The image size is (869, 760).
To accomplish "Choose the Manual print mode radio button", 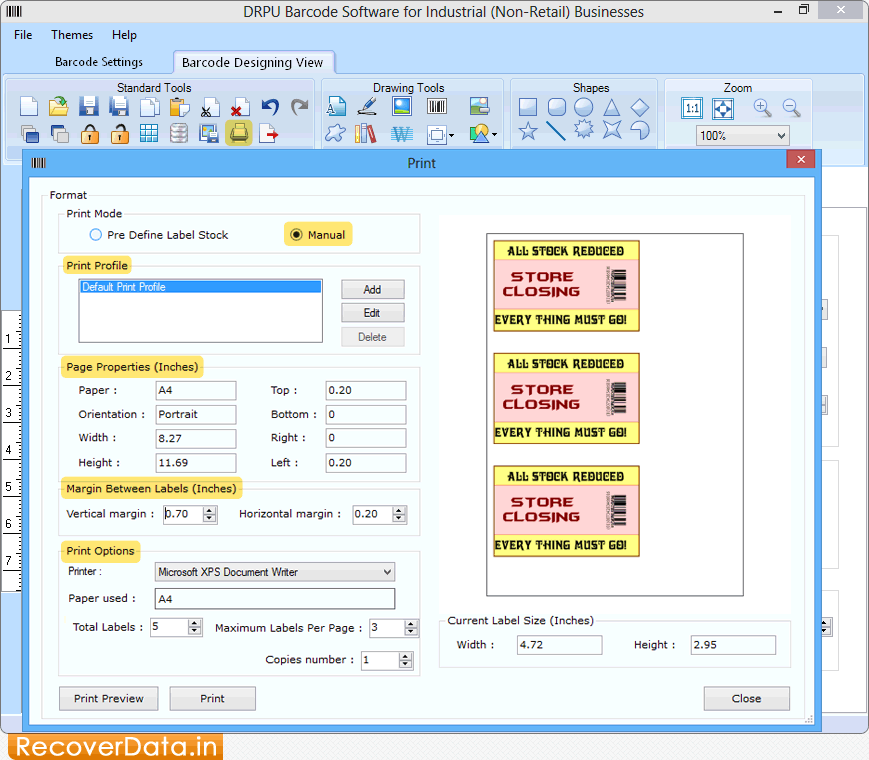I will pyautogui.click(x=296, y=235).
